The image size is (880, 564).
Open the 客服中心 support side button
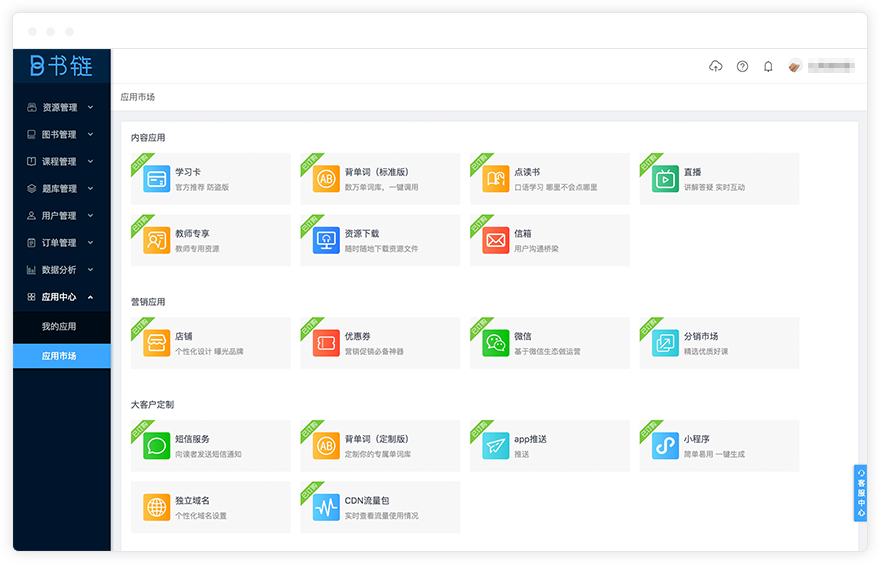click(860, 492)
